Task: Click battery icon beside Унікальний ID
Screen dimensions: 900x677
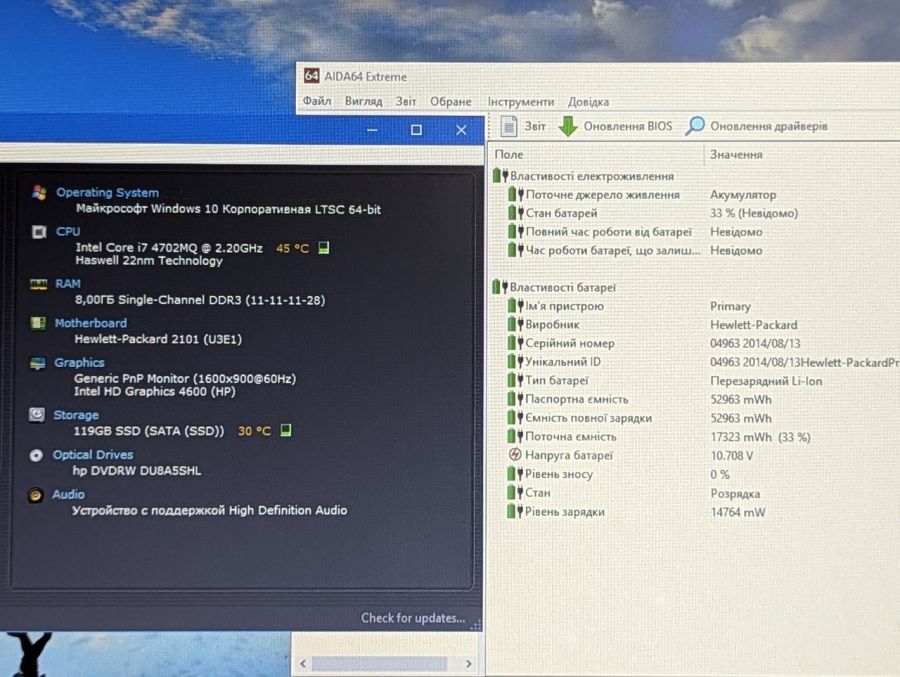Action: [x=515, y=362]
